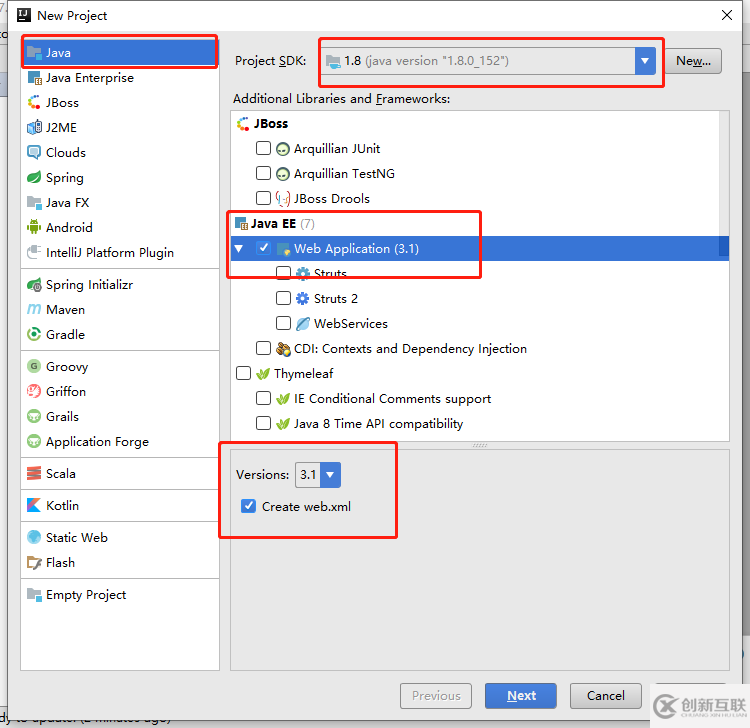Select the Spring leaf icon

34,177
